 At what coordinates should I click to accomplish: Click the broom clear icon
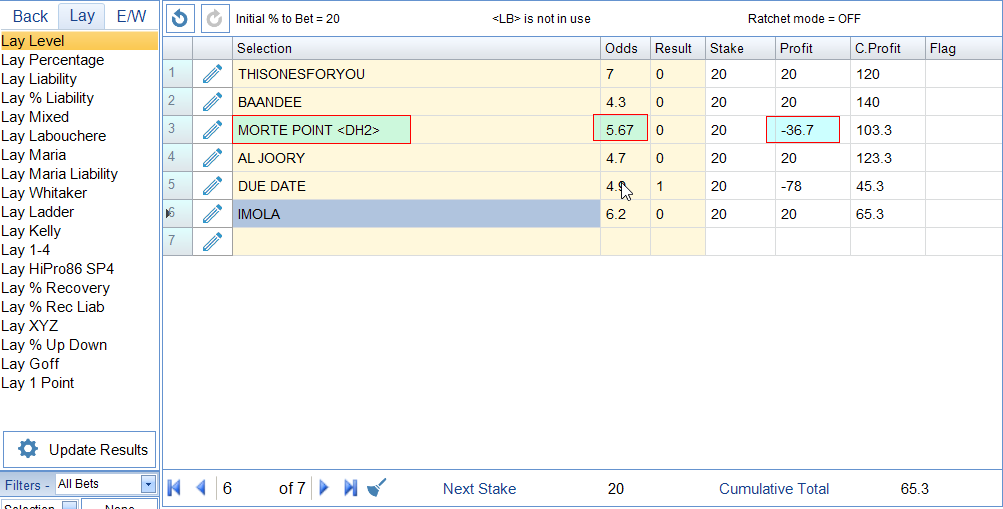pos(377,488)
